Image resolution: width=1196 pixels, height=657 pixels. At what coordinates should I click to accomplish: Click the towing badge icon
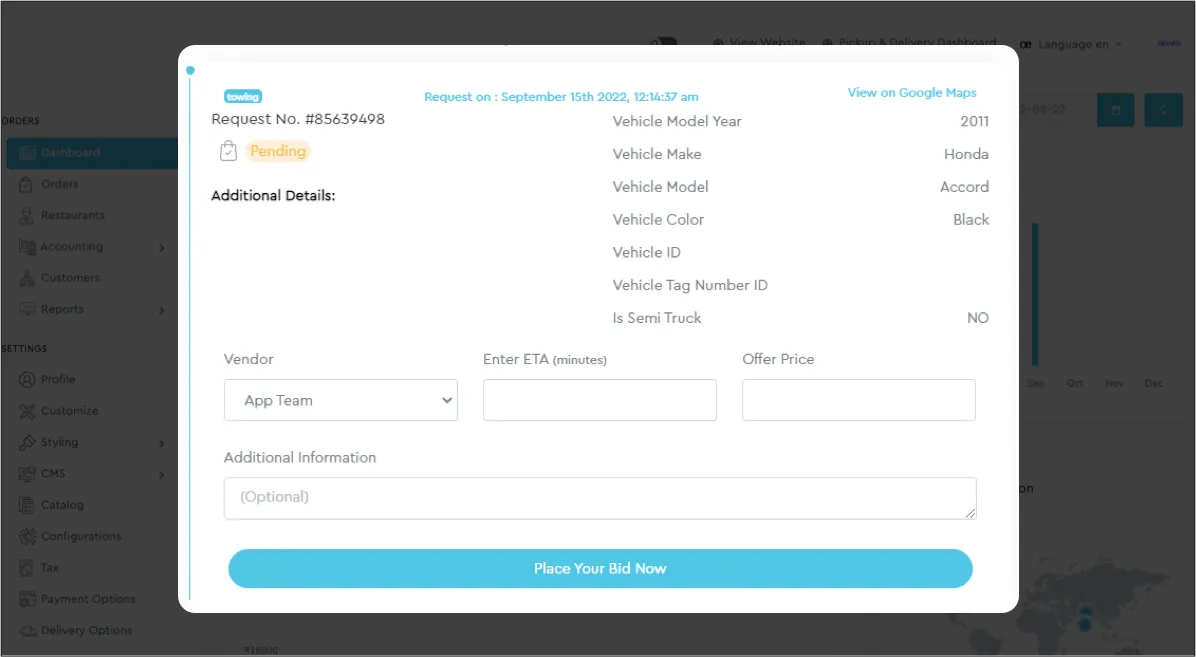(243, 97)
